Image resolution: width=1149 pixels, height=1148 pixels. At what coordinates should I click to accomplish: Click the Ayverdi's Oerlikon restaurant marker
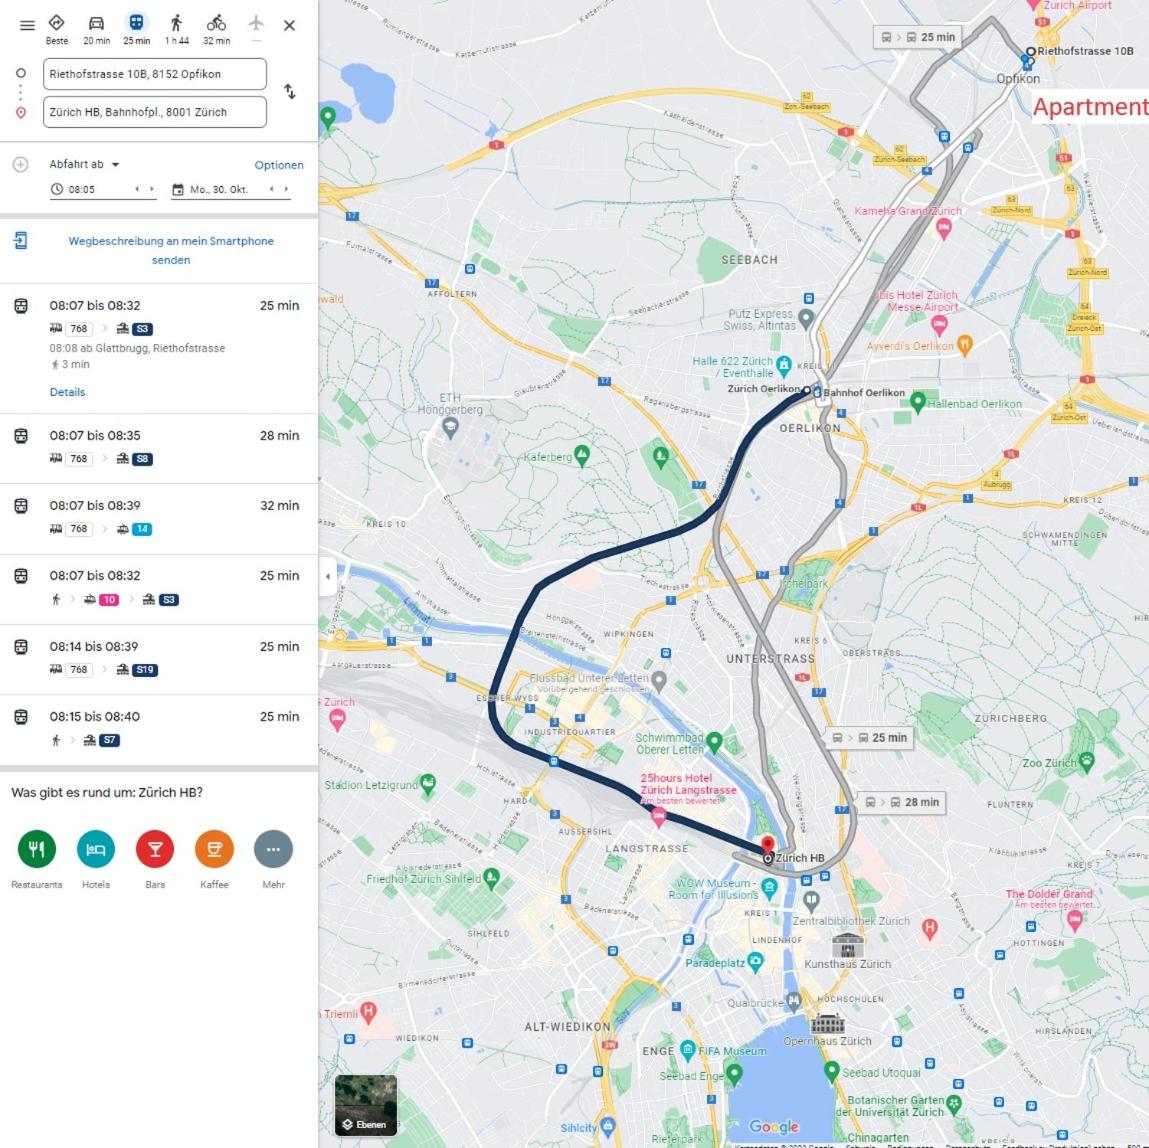(x=965, y=344)
